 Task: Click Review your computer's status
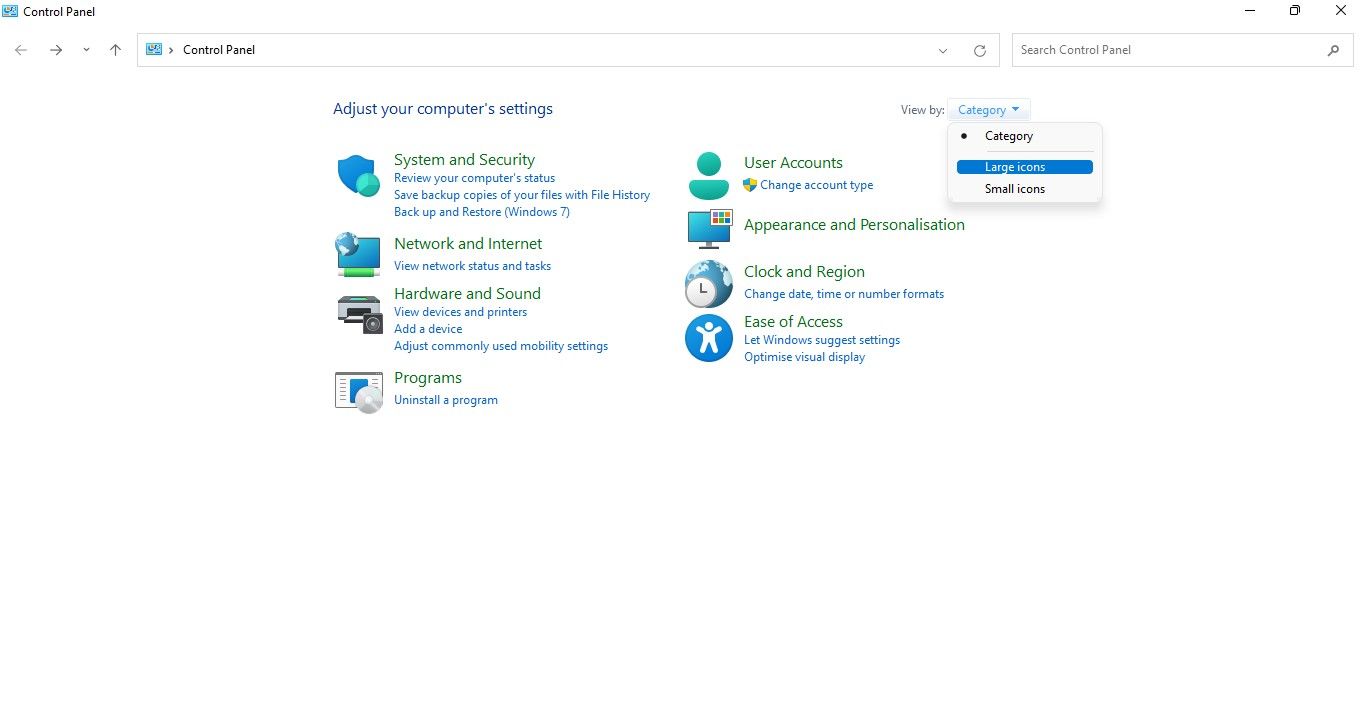[x=474, y=178]
